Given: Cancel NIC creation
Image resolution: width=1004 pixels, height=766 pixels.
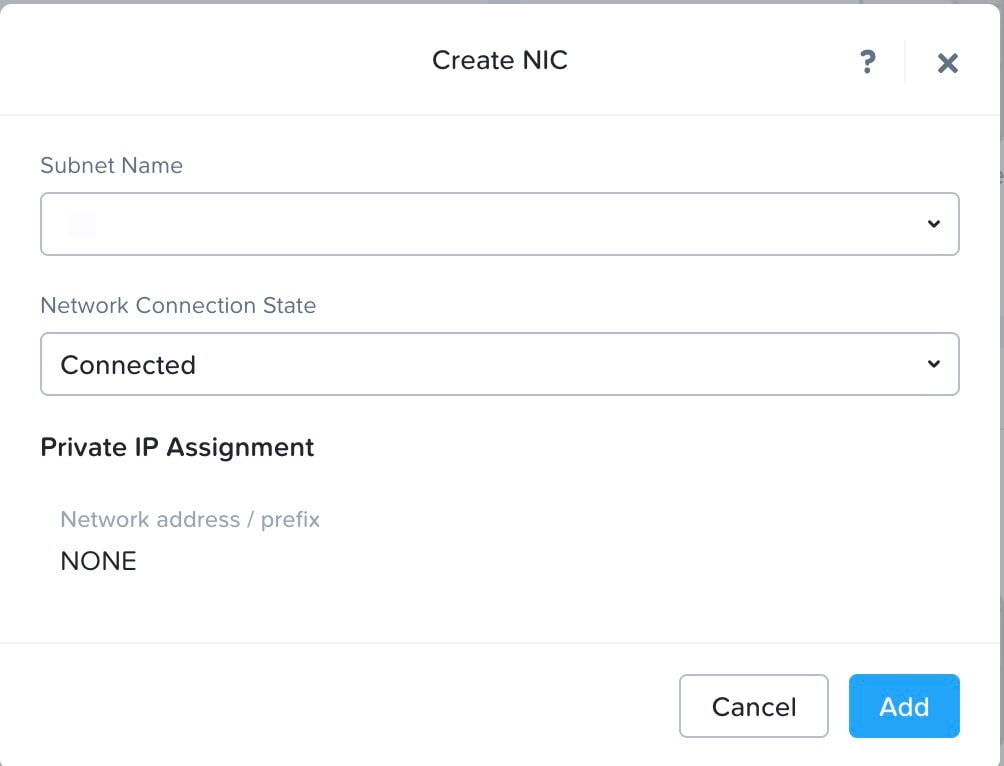Looking at the screenshot, I should (753, 706).
